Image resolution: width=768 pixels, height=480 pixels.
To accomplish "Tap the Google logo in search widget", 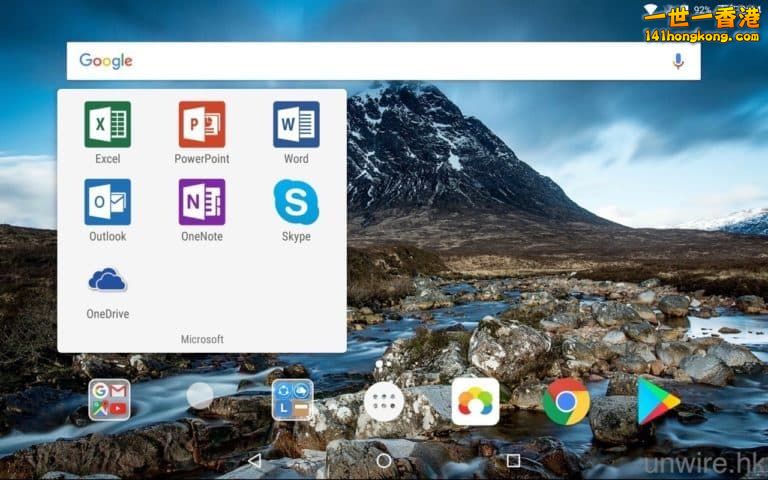I will [x=106, y=61].
